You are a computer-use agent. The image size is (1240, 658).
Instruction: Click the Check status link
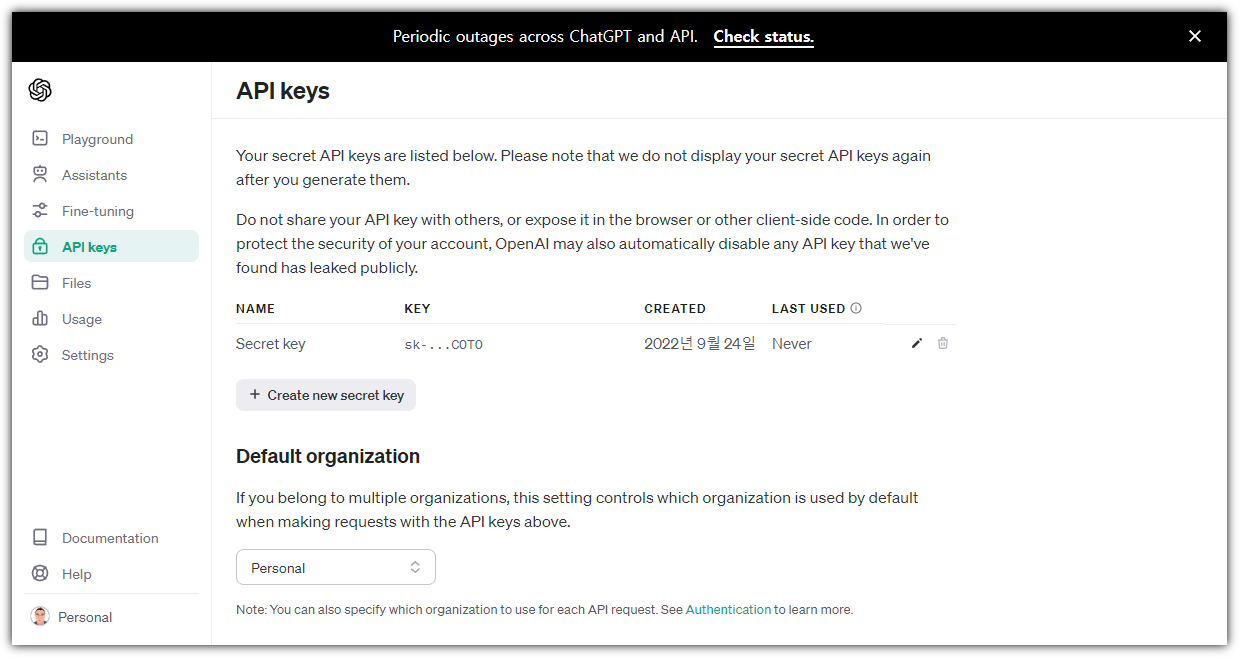tap(764, 36)
